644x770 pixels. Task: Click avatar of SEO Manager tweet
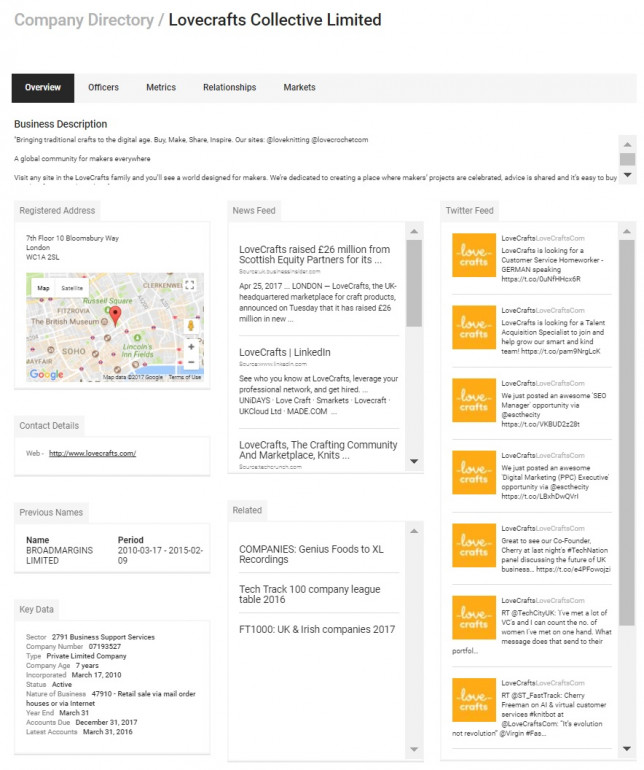tap(474, 400)
